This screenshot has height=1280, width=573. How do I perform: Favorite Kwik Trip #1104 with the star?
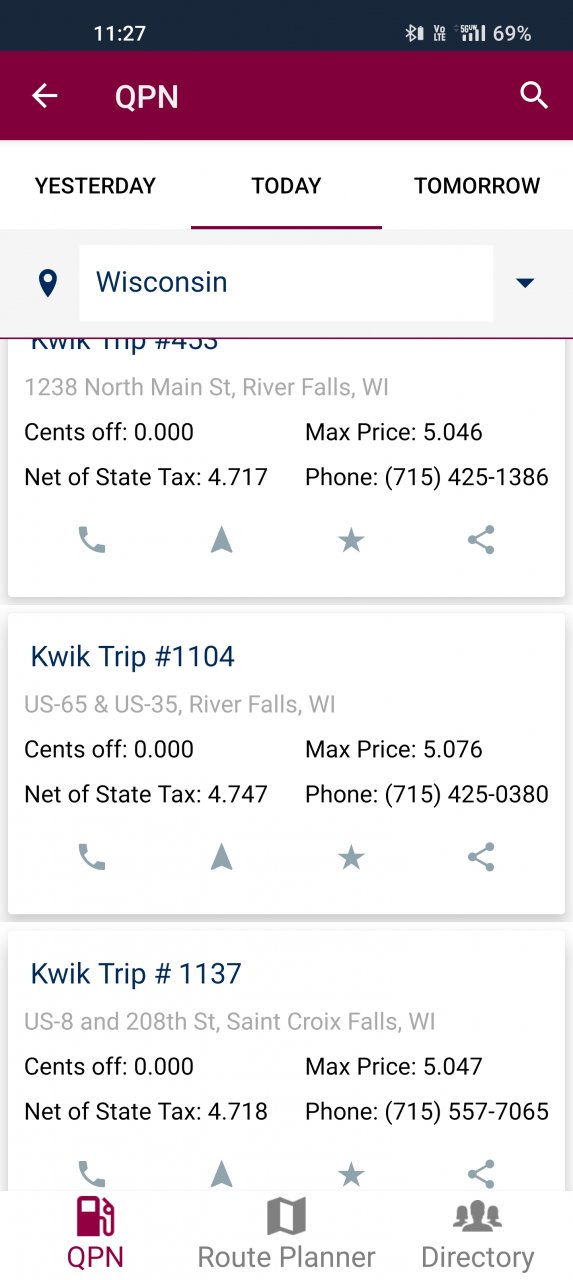point(351,857)
